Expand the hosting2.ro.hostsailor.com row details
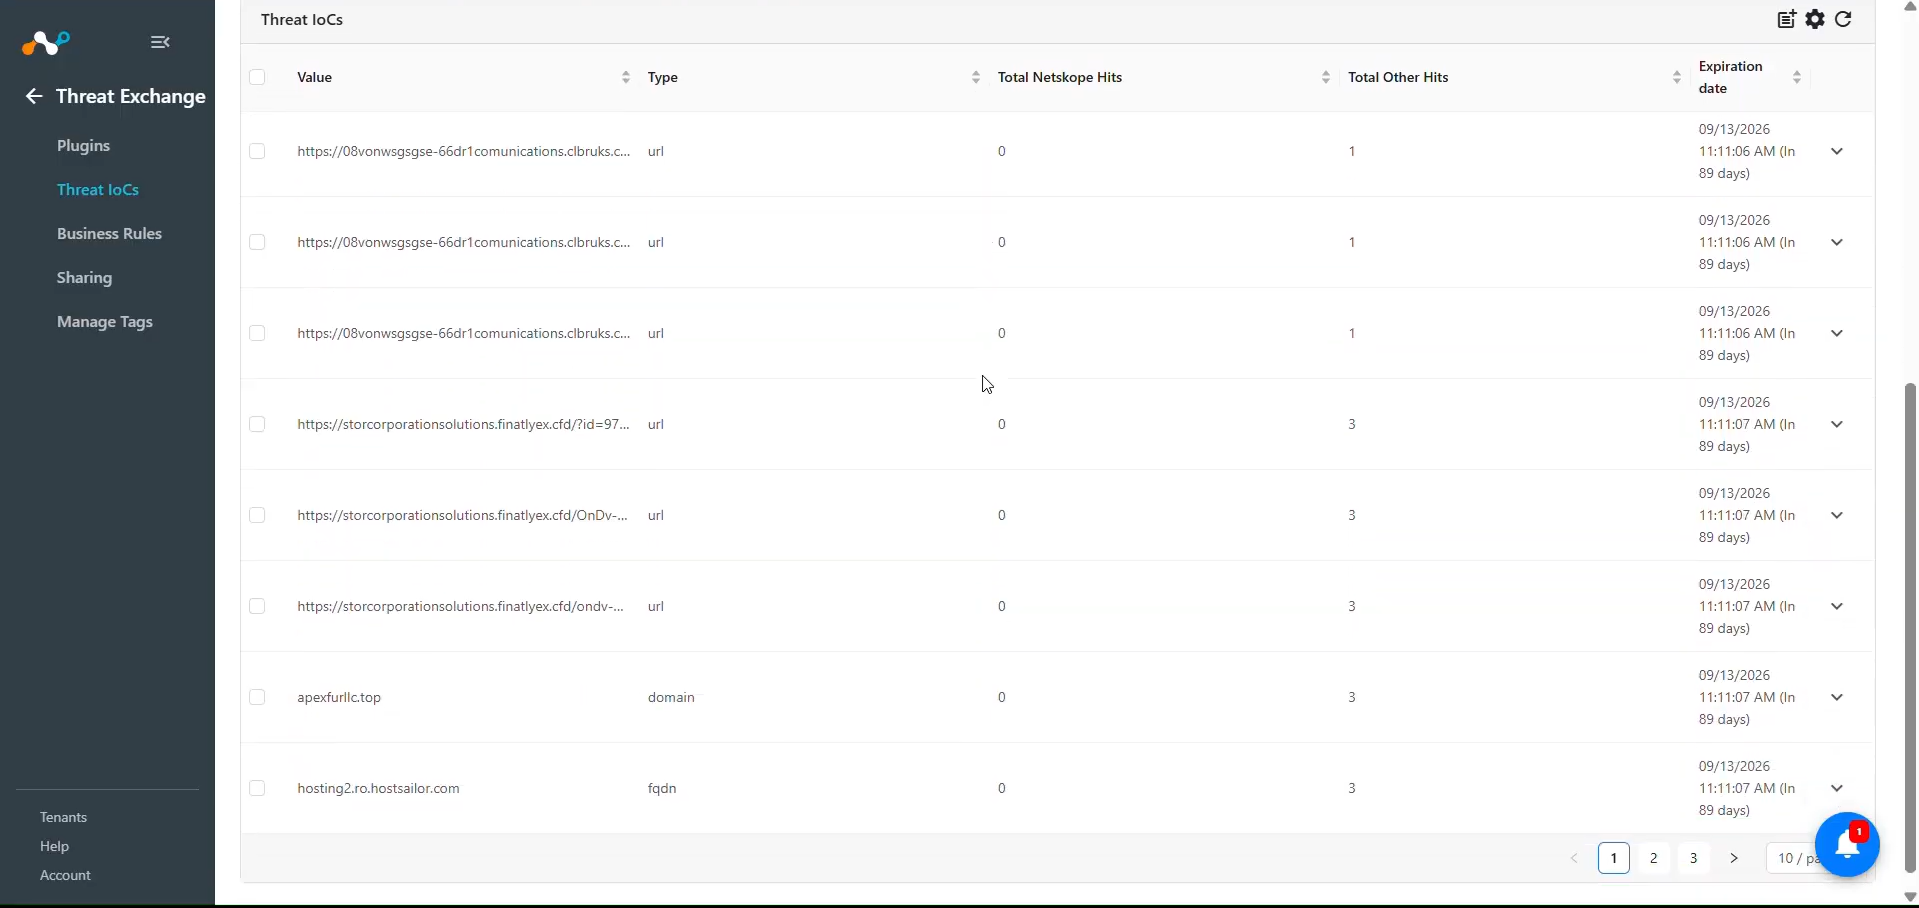Screen dimensions: 1919x908 tap(1837, 788)
